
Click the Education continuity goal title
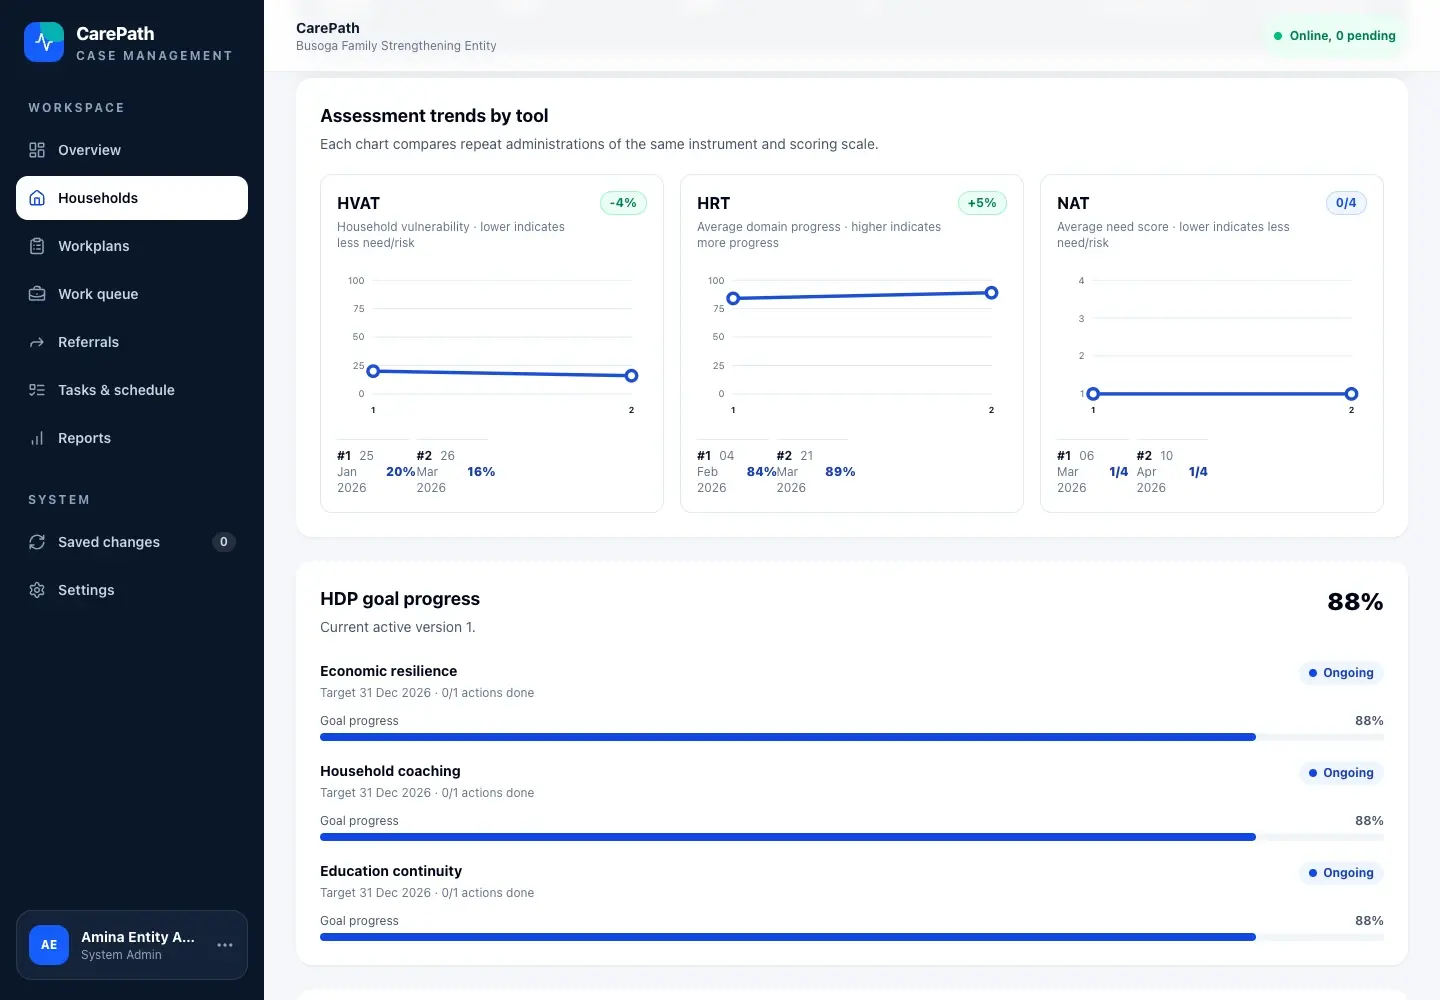pos(391,871)
